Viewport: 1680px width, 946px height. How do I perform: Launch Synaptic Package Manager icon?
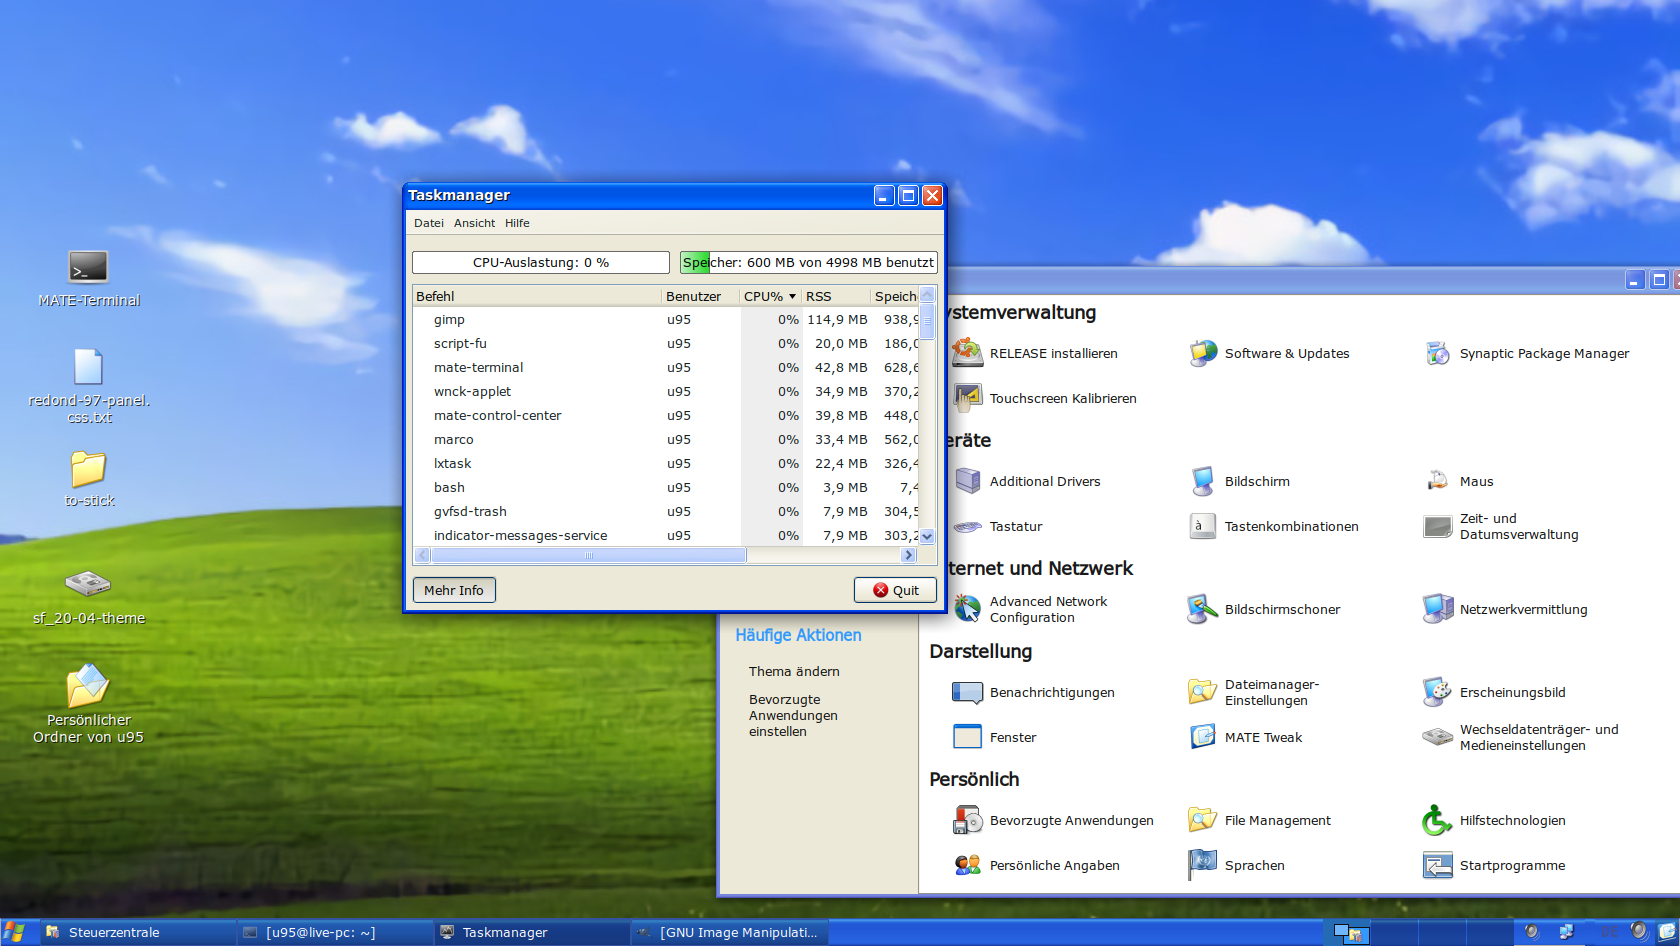point(1438,353)
